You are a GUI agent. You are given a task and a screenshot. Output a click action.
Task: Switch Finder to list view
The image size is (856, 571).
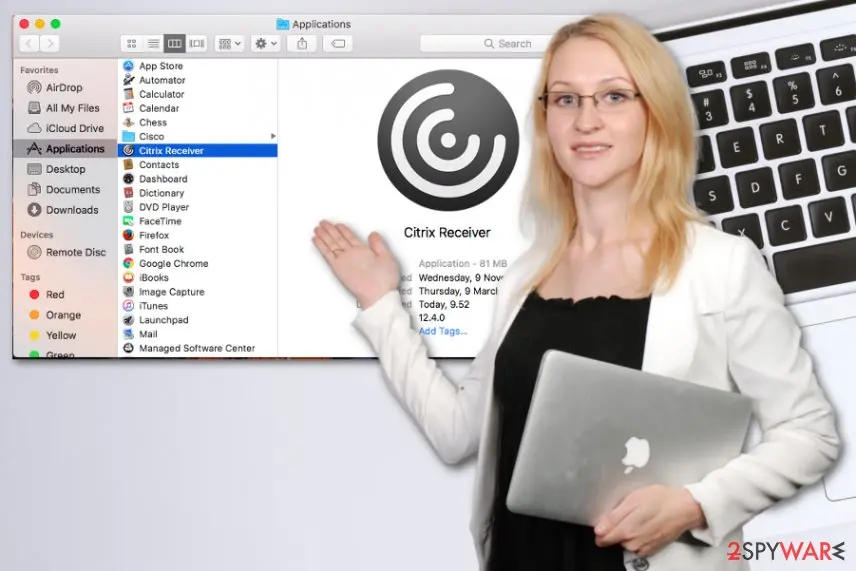tap(153, 44)
